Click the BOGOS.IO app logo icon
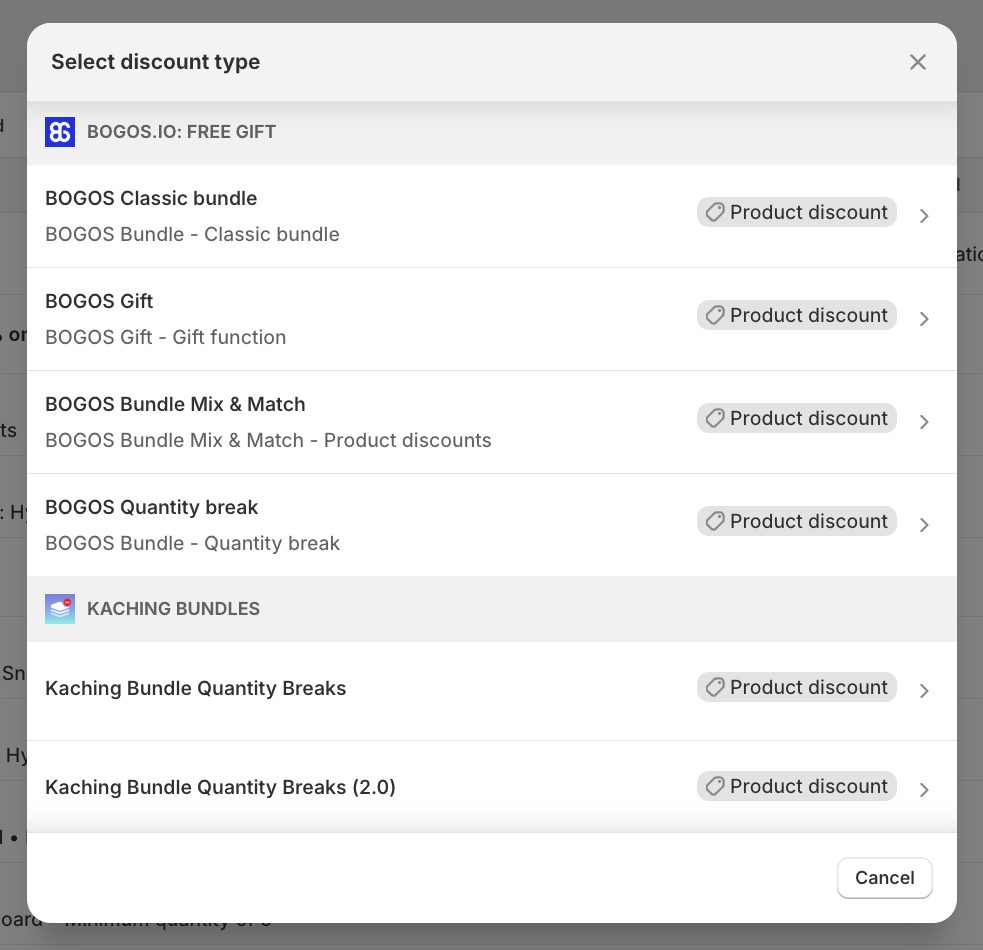This screenshot has height=950, width=983. coord(60,132)
